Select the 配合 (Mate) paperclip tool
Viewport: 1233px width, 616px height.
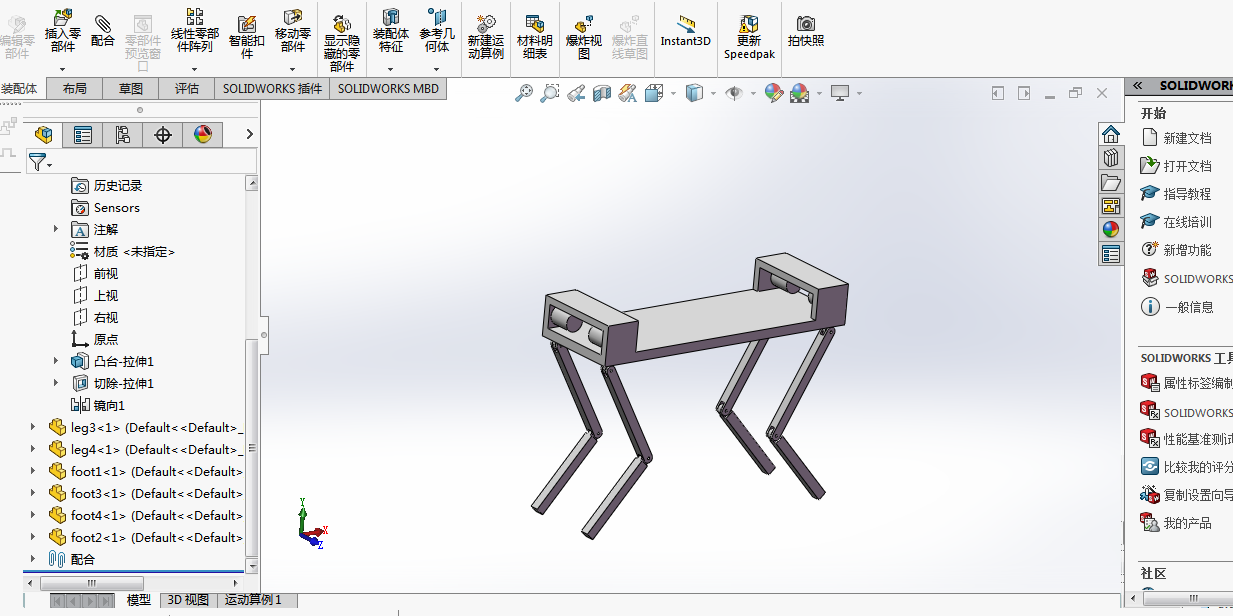pos(103,29)
